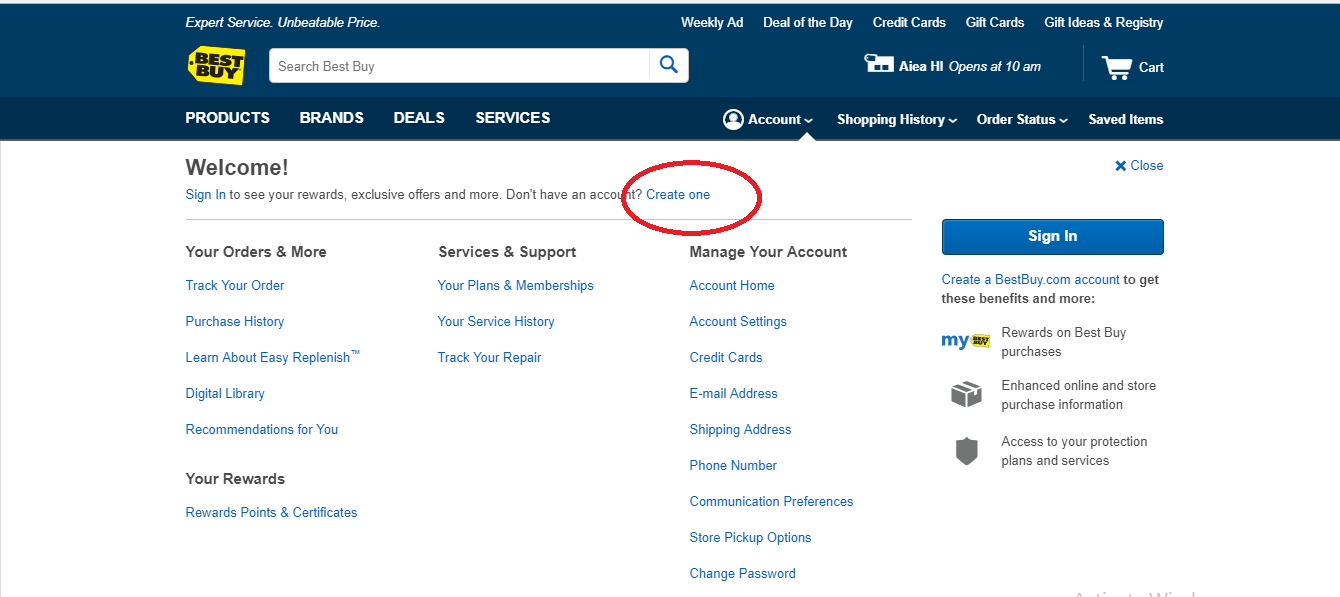Open Credit Cards under Manage Your Account
The width and height of the screenshot is (1340, 597).
pyautogui.click(x=726, y=357)
